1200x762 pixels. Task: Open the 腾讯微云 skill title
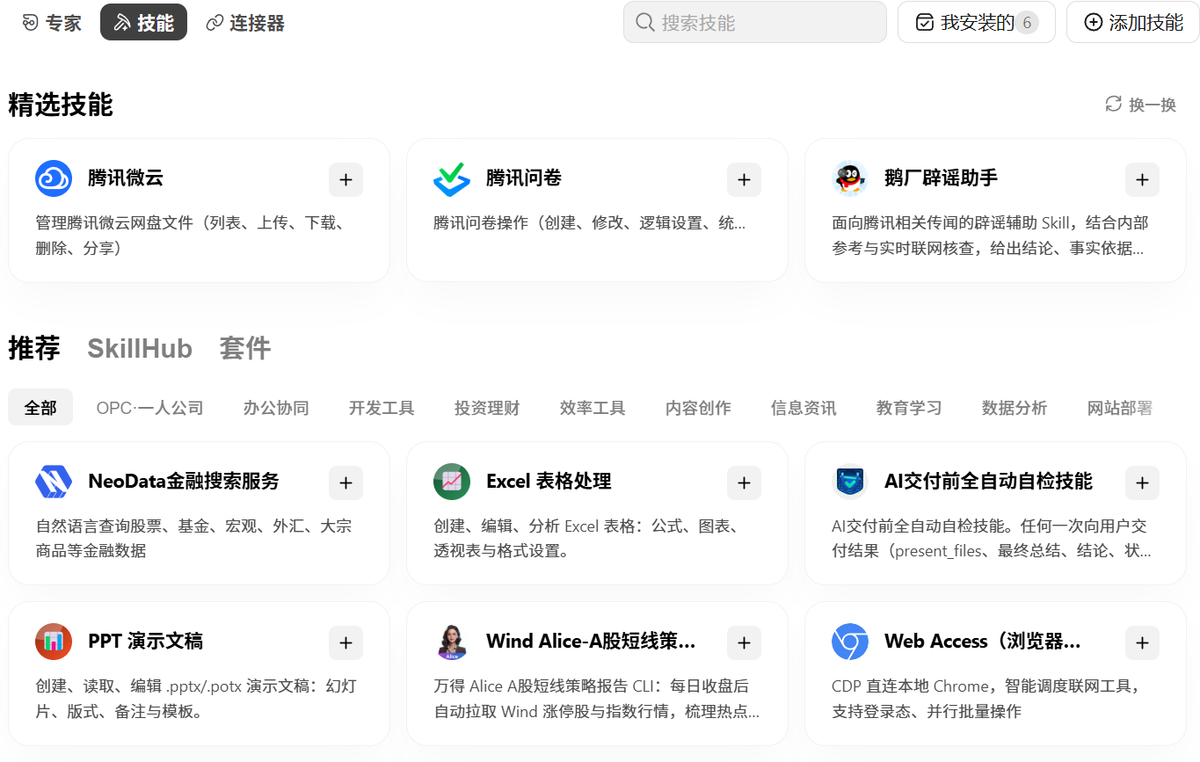[125, 179]
